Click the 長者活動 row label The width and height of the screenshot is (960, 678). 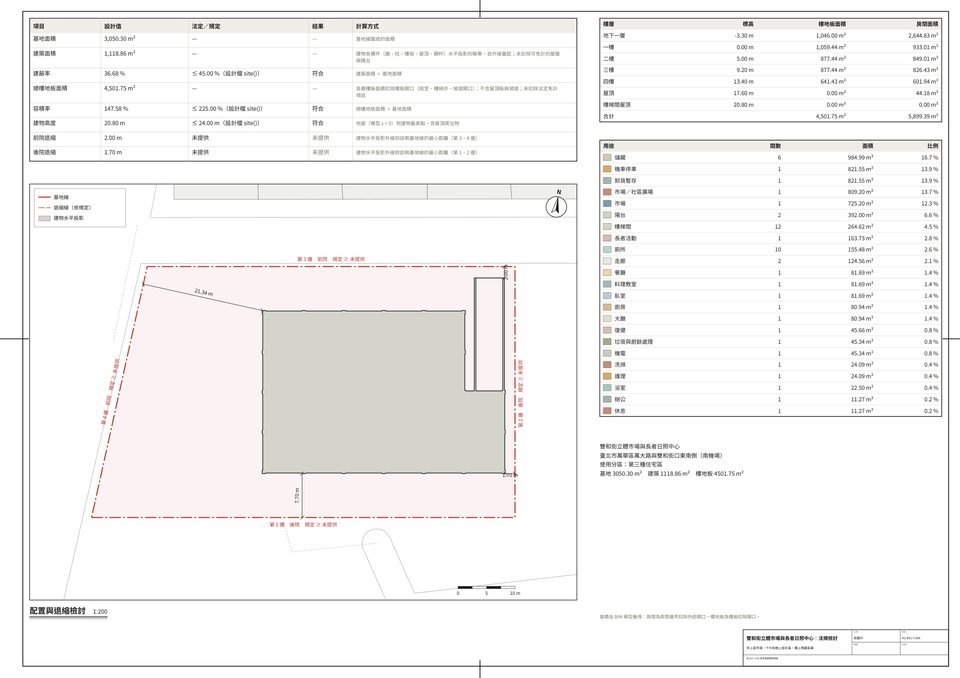click(626, 238)
